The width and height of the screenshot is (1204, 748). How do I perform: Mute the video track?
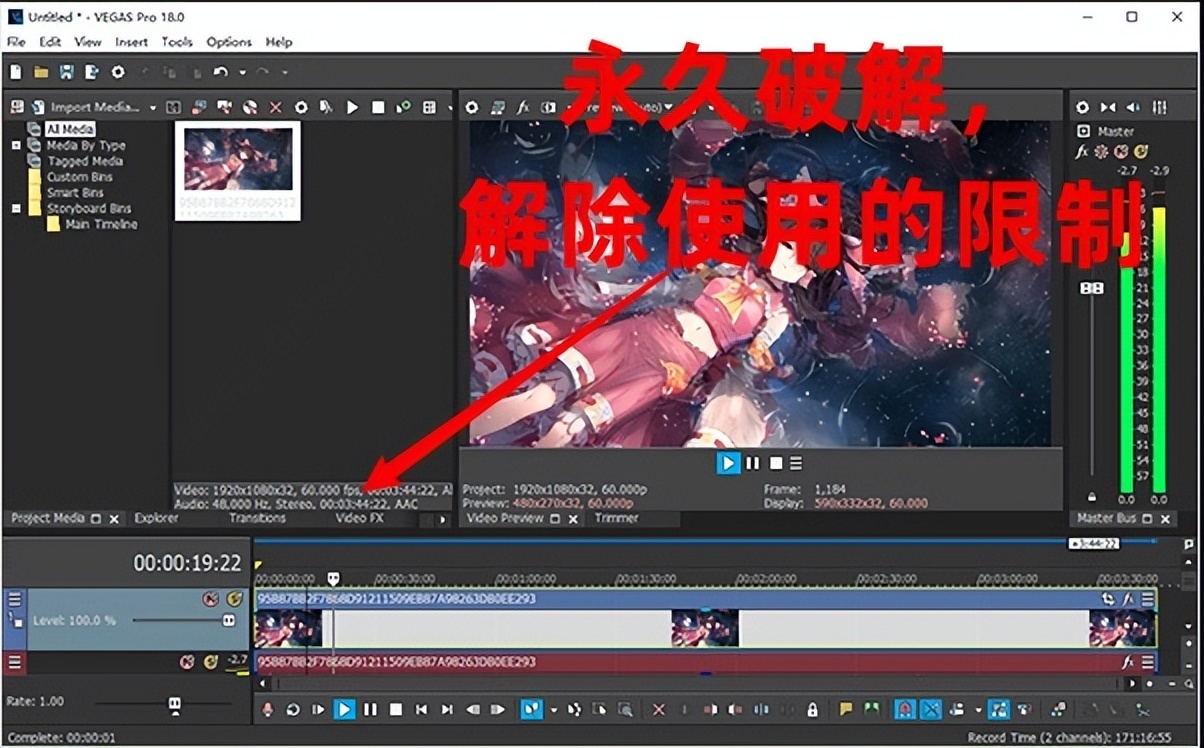coord(210,599)
